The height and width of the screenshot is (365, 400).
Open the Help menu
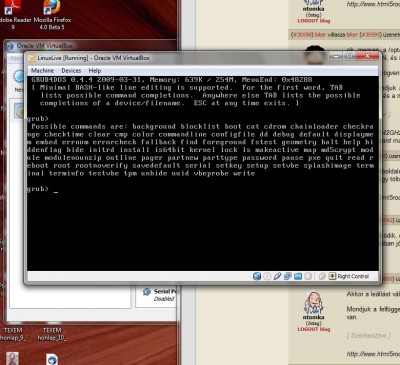tap(95, 71)
